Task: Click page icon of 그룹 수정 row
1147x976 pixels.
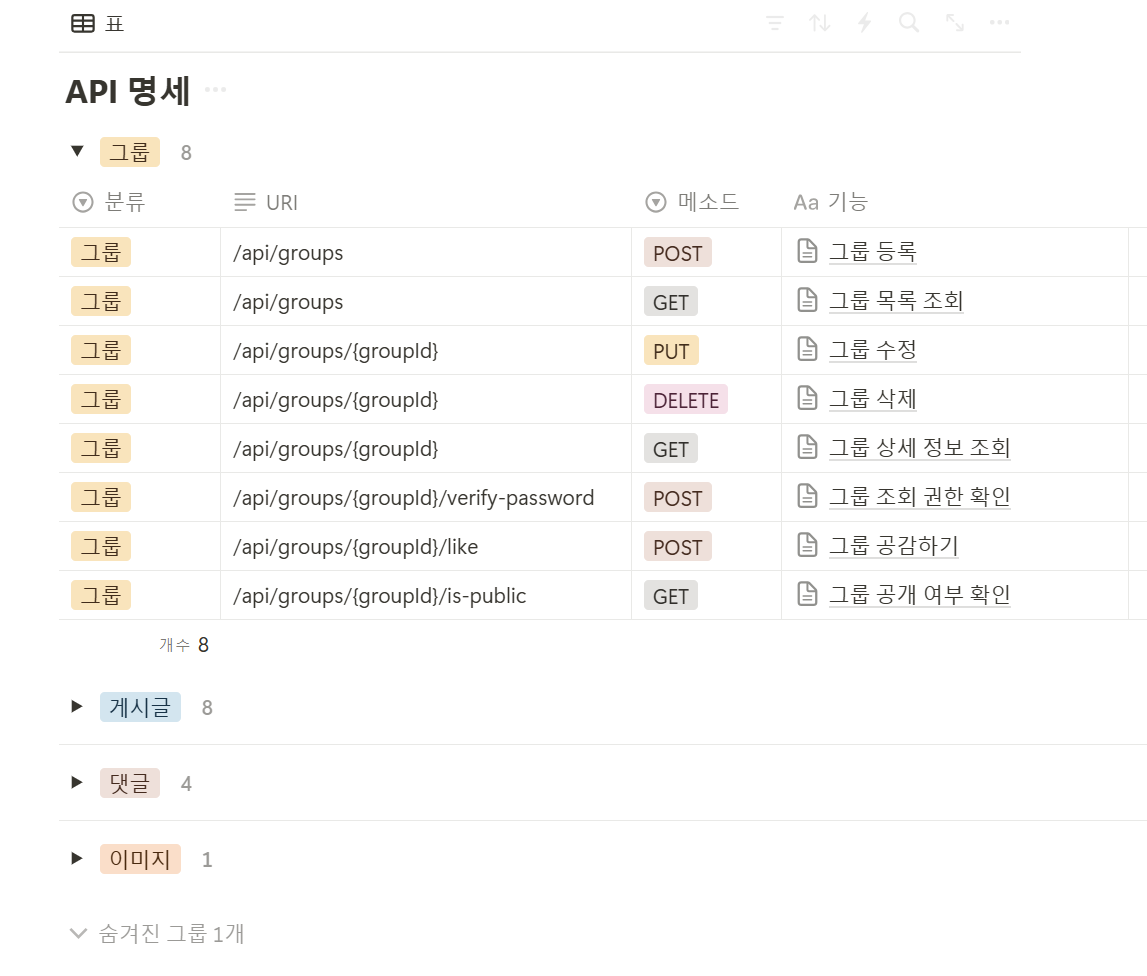Action: pyautogui.click(x=807, y=349)
